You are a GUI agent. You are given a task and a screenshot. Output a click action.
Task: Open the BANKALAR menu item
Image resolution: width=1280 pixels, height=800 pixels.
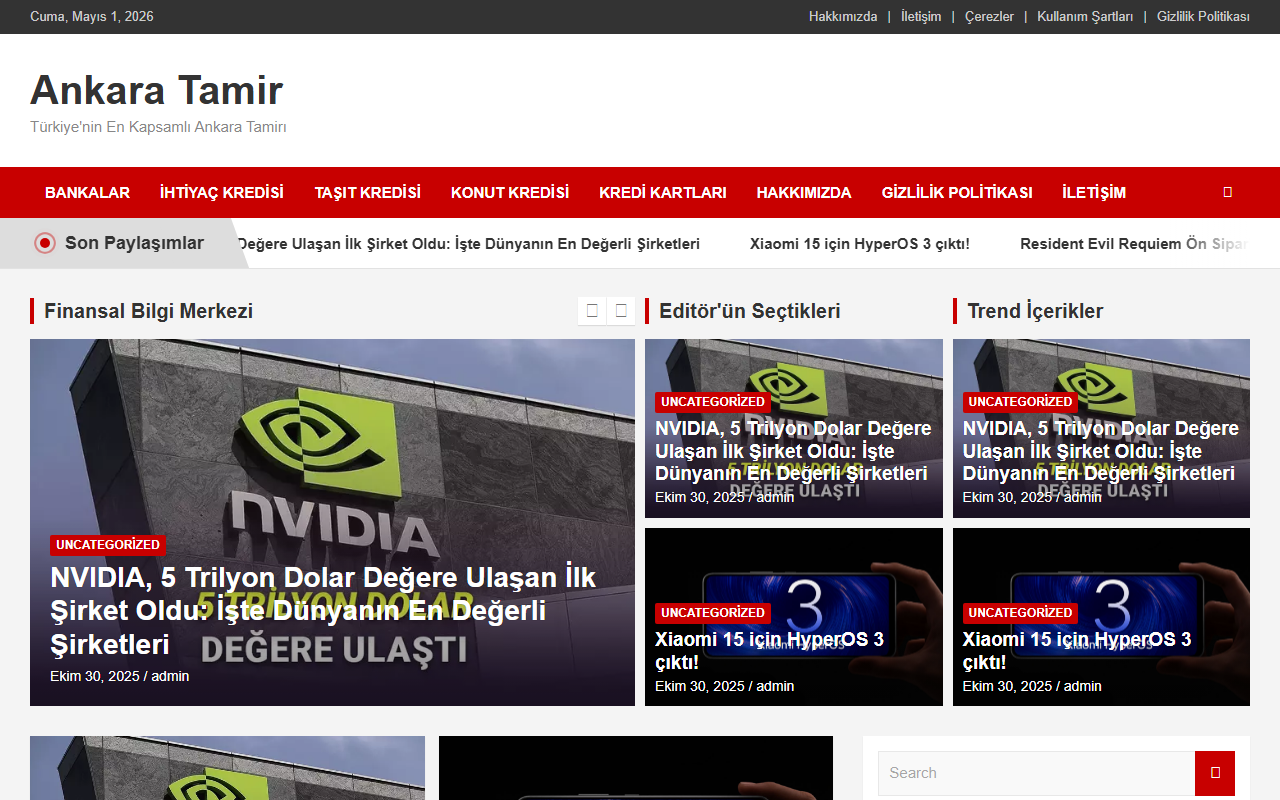tap(87, 192)
